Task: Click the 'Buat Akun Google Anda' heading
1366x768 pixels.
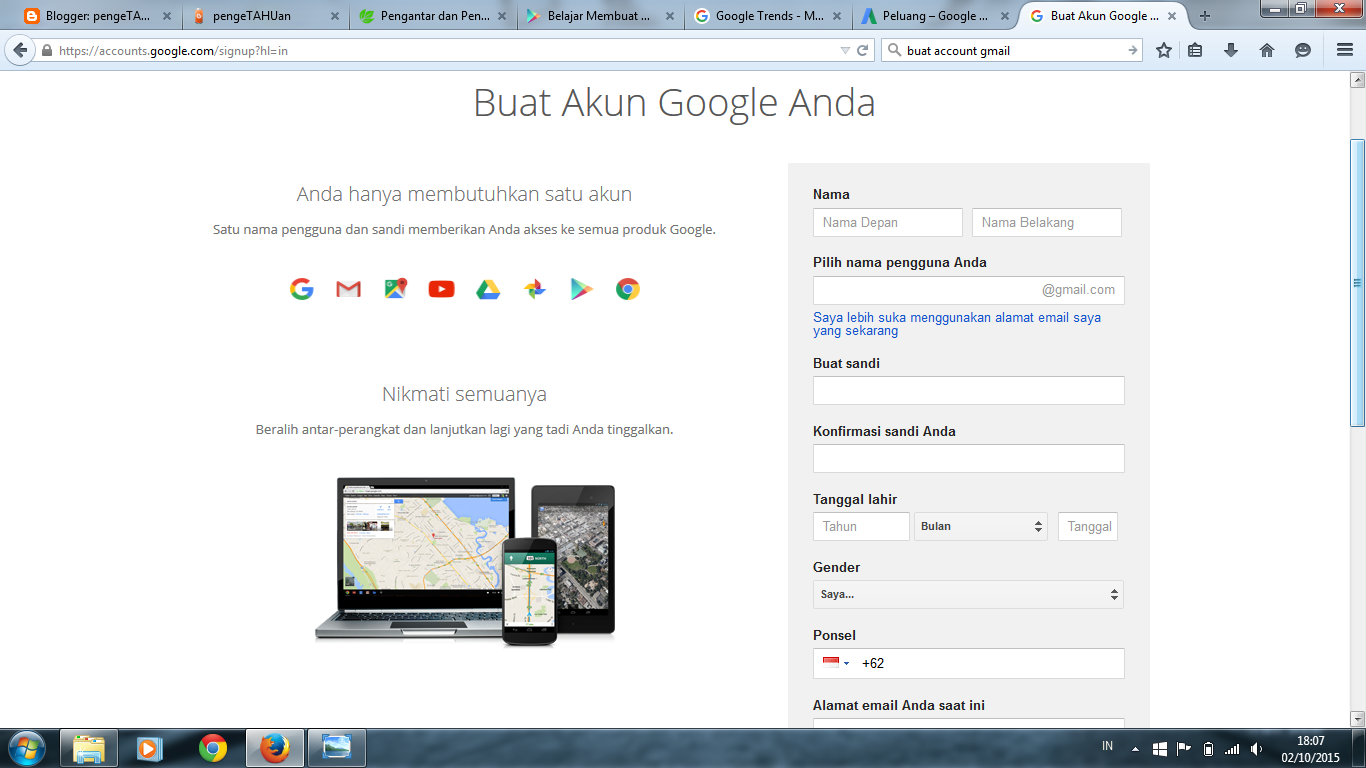Action: [x=674, y=103]
